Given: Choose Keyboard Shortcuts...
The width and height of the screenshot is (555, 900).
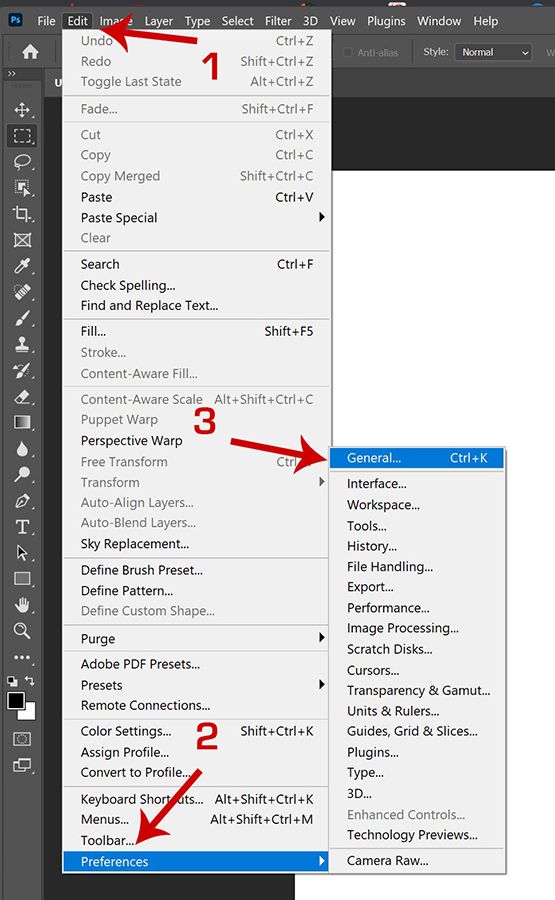Looking at the screenshot, I should (x=196, y=799).
